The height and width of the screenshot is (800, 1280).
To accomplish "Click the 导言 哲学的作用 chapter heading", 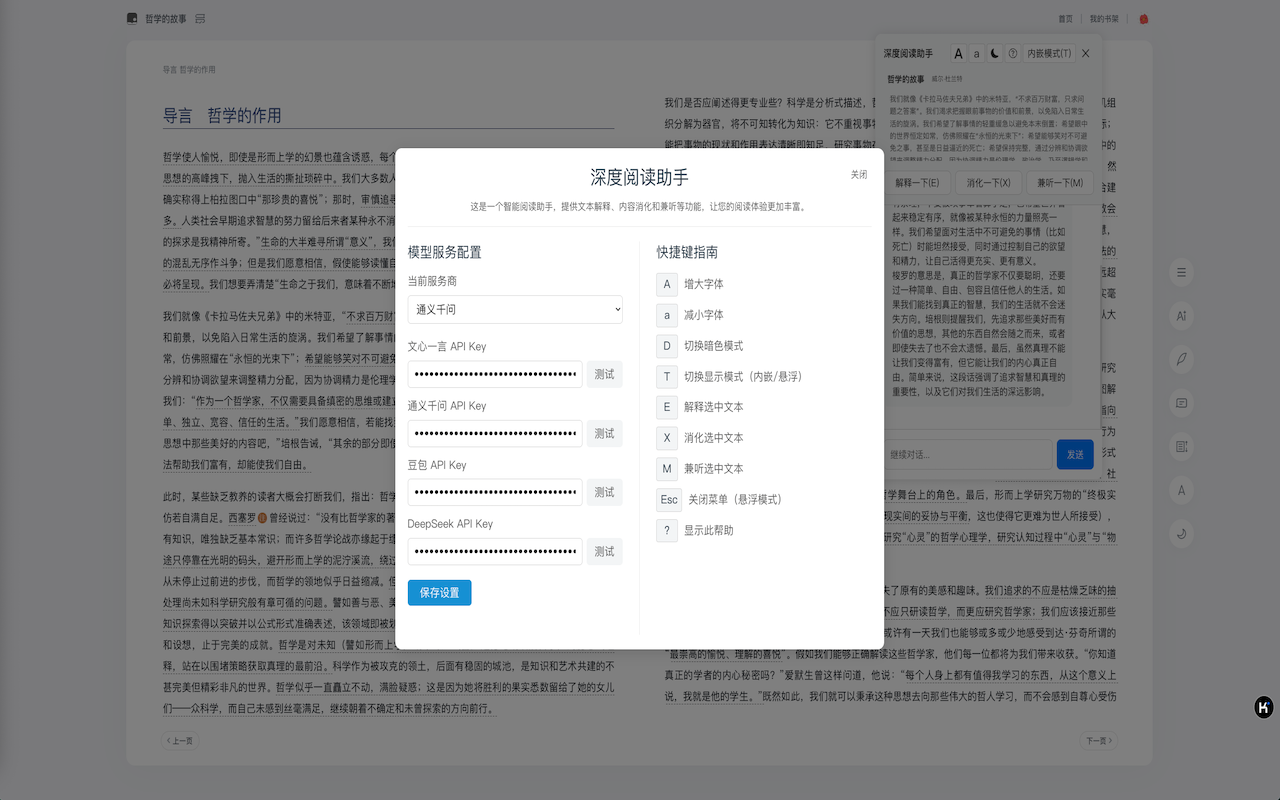I will pyautogui.click(x=222, y=115).
